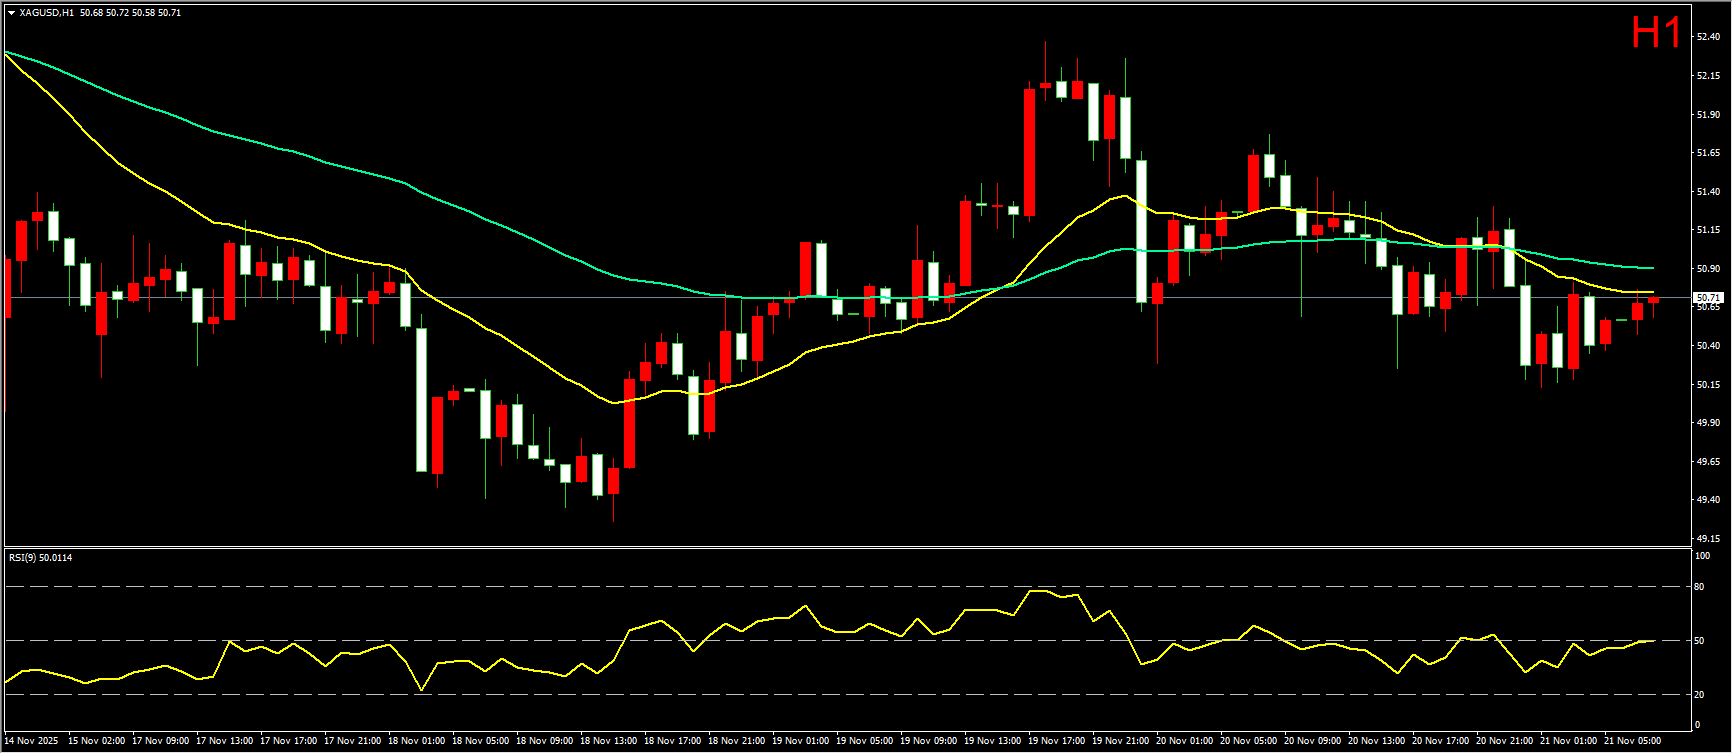Click the 50.15 price scale label
The height and width of the screenshot is (754, 1733).
pyautogui.click(x=1708, y=384)
